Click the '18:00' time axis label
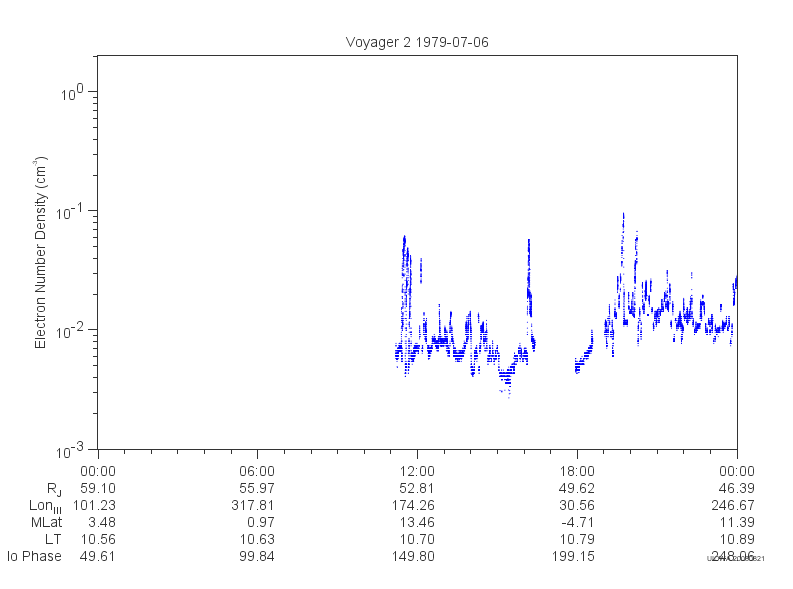 577,471
